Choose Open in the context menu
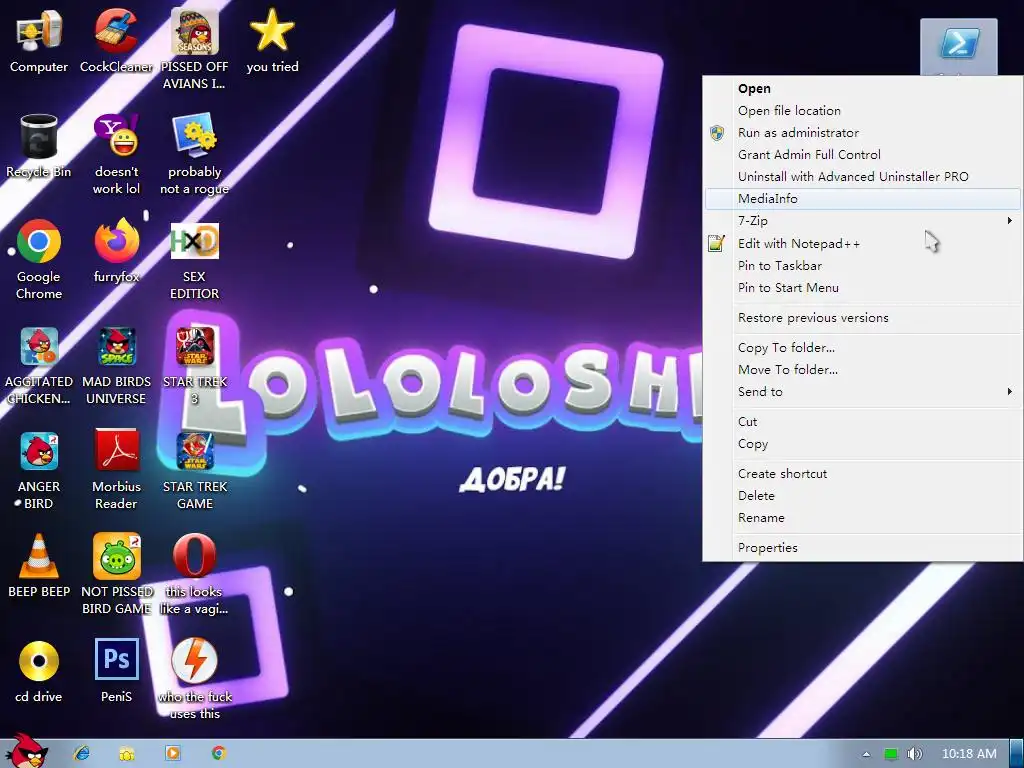 [x=863, y=89]
